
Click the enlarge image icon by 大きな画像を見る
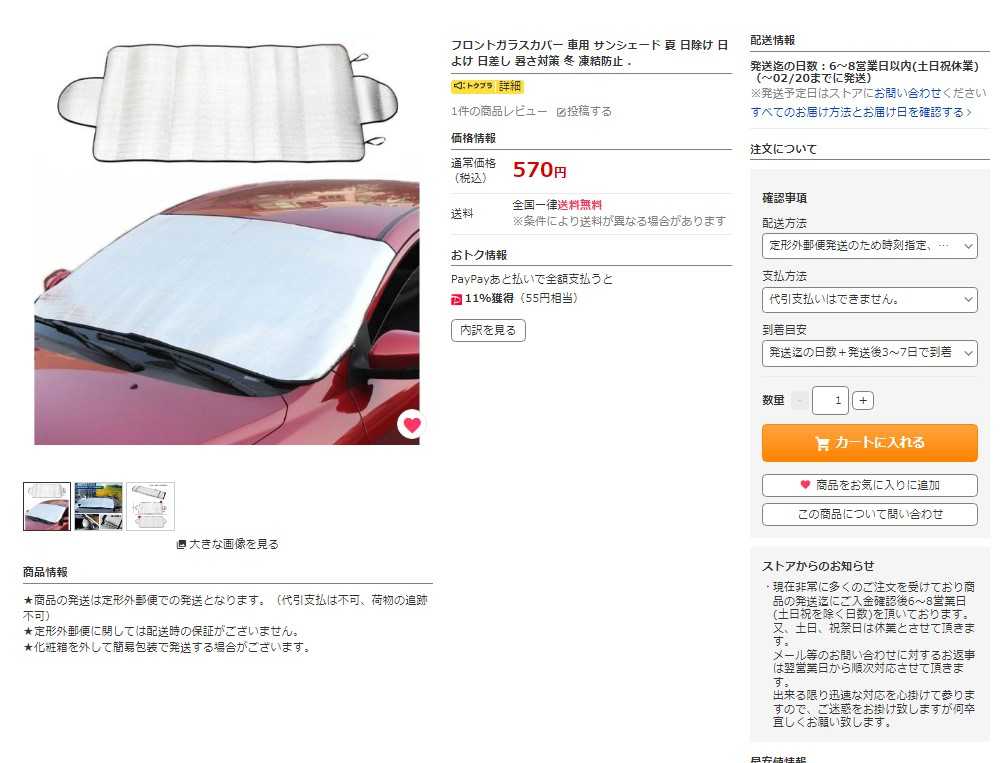tap(181, 544)
